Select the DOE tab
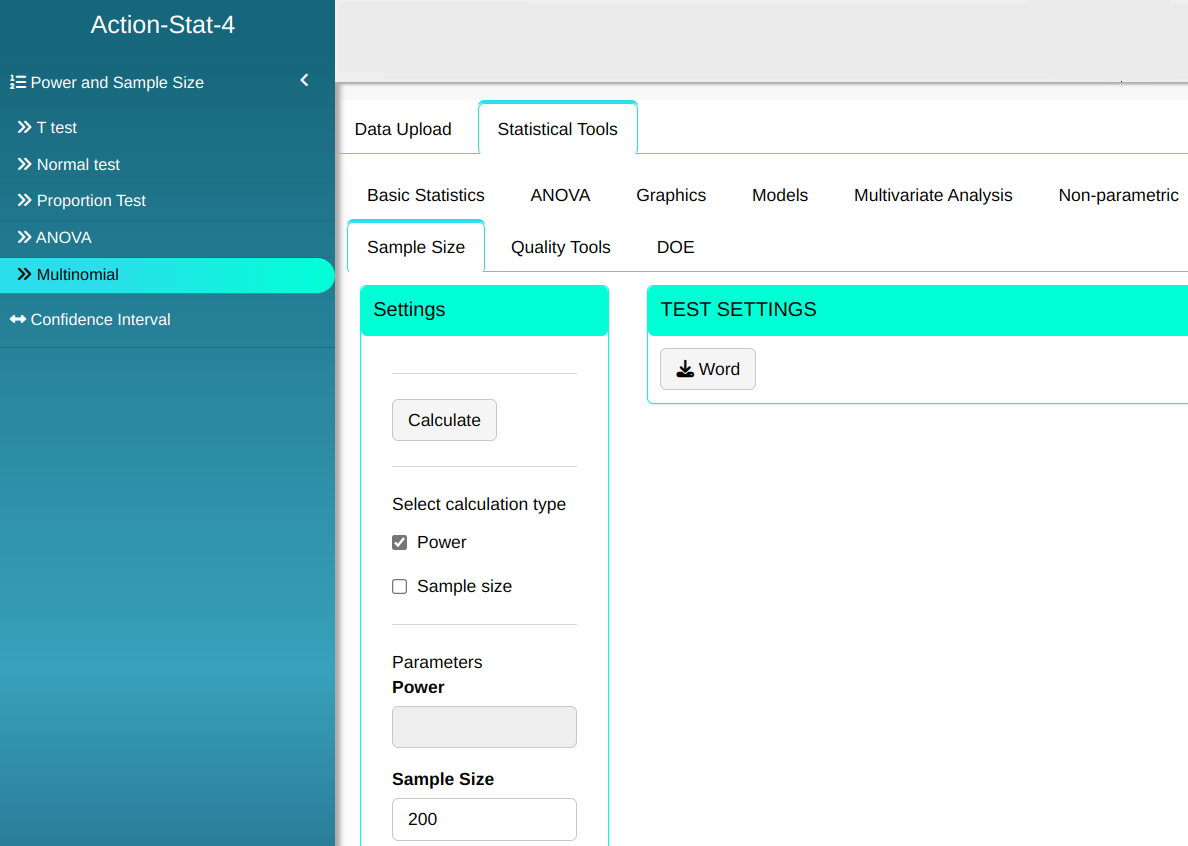The width and height of the screenshot is (1188, 846). point(675,247)
